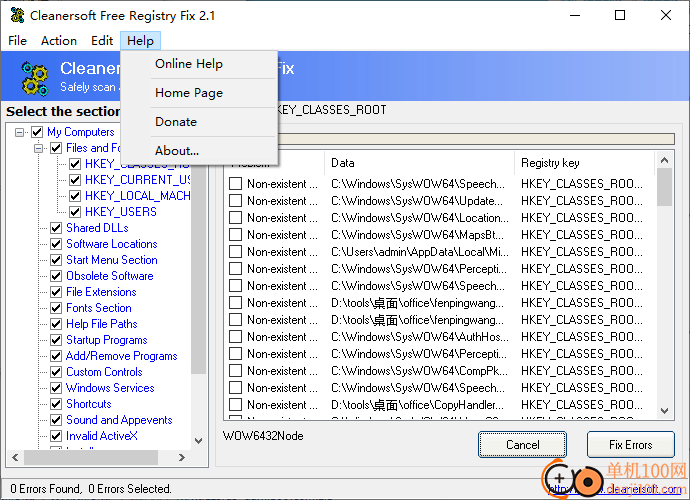Select the Windows Services tree label
Screen dimensions: 690x500
pyautogui.click(x=110, y=388)
